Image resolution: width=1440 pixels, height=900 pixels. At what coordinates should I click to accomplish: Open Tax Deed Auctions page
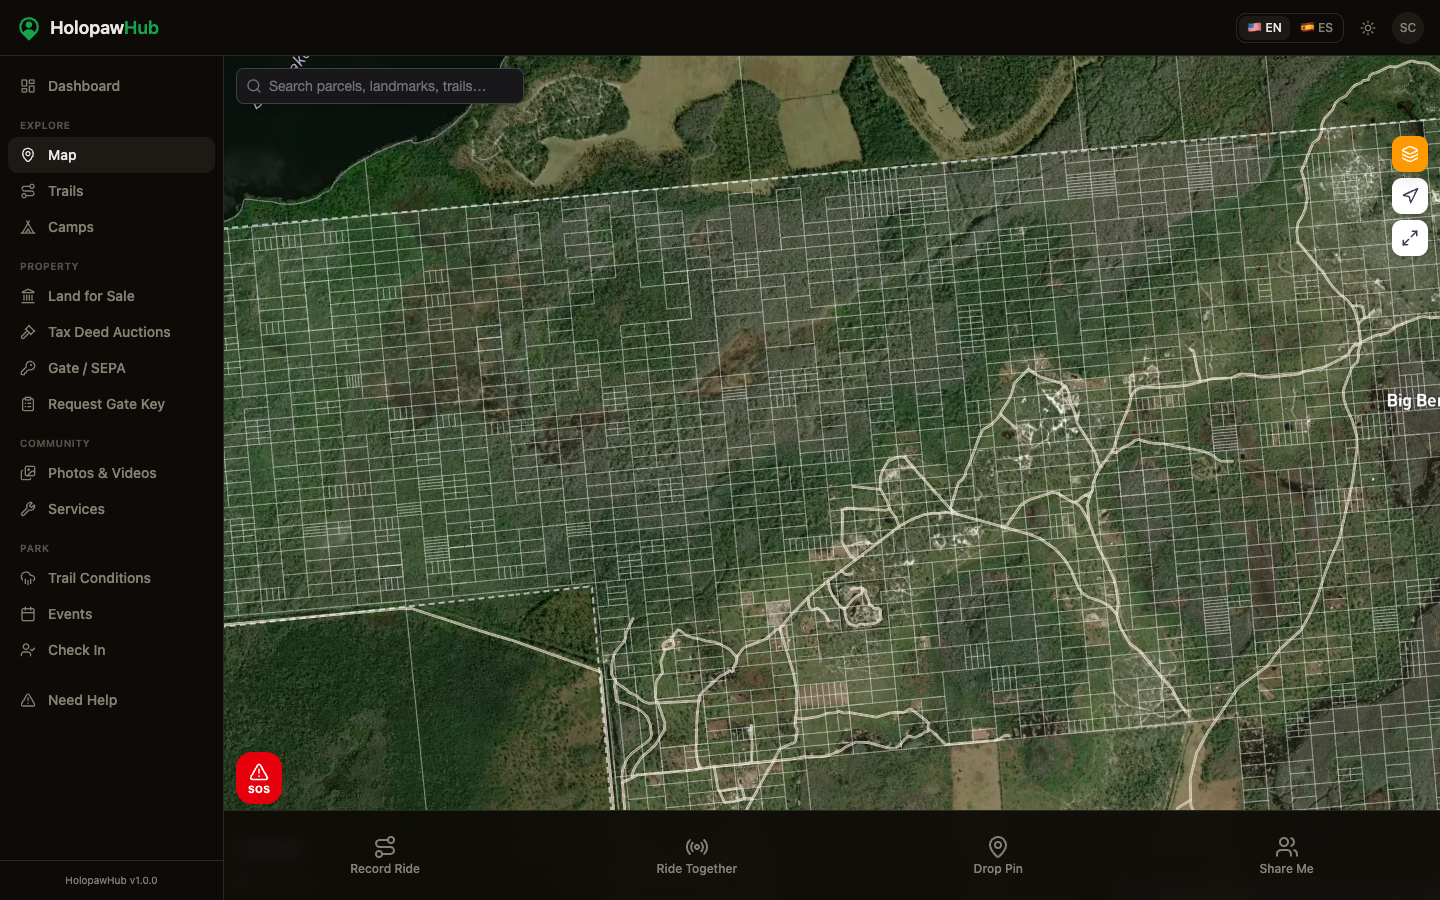(109, 332)
